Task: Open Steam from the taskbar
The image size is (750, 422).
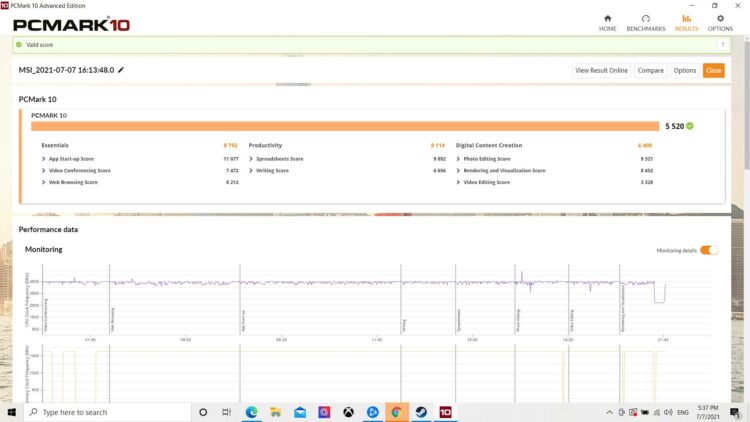Action: 421,412
